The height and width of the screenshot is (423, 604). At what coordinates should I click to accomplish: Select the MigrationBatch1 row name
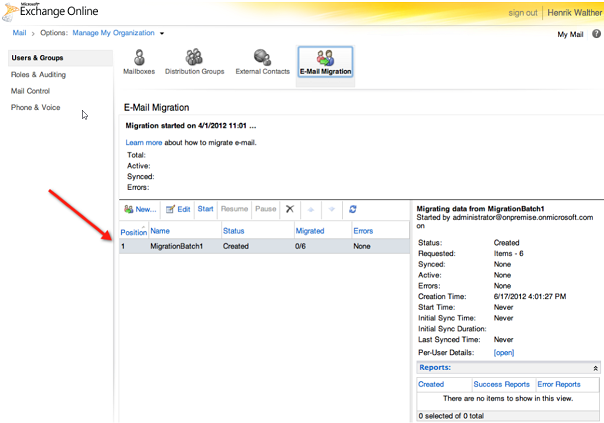tap(176, 246)
